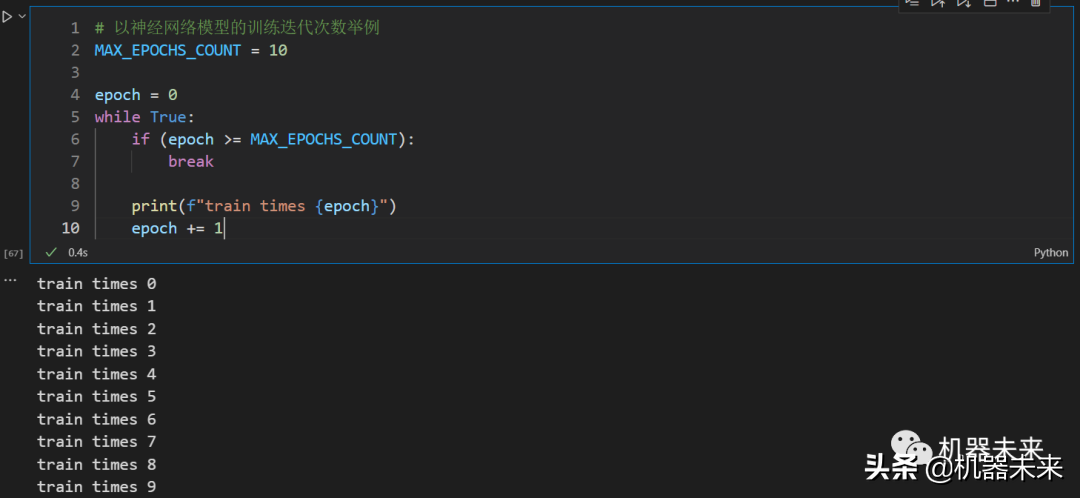The width and height of the screenshot is (1080, 498).
Task: Execute cells above icon
Action: point(938,4)
